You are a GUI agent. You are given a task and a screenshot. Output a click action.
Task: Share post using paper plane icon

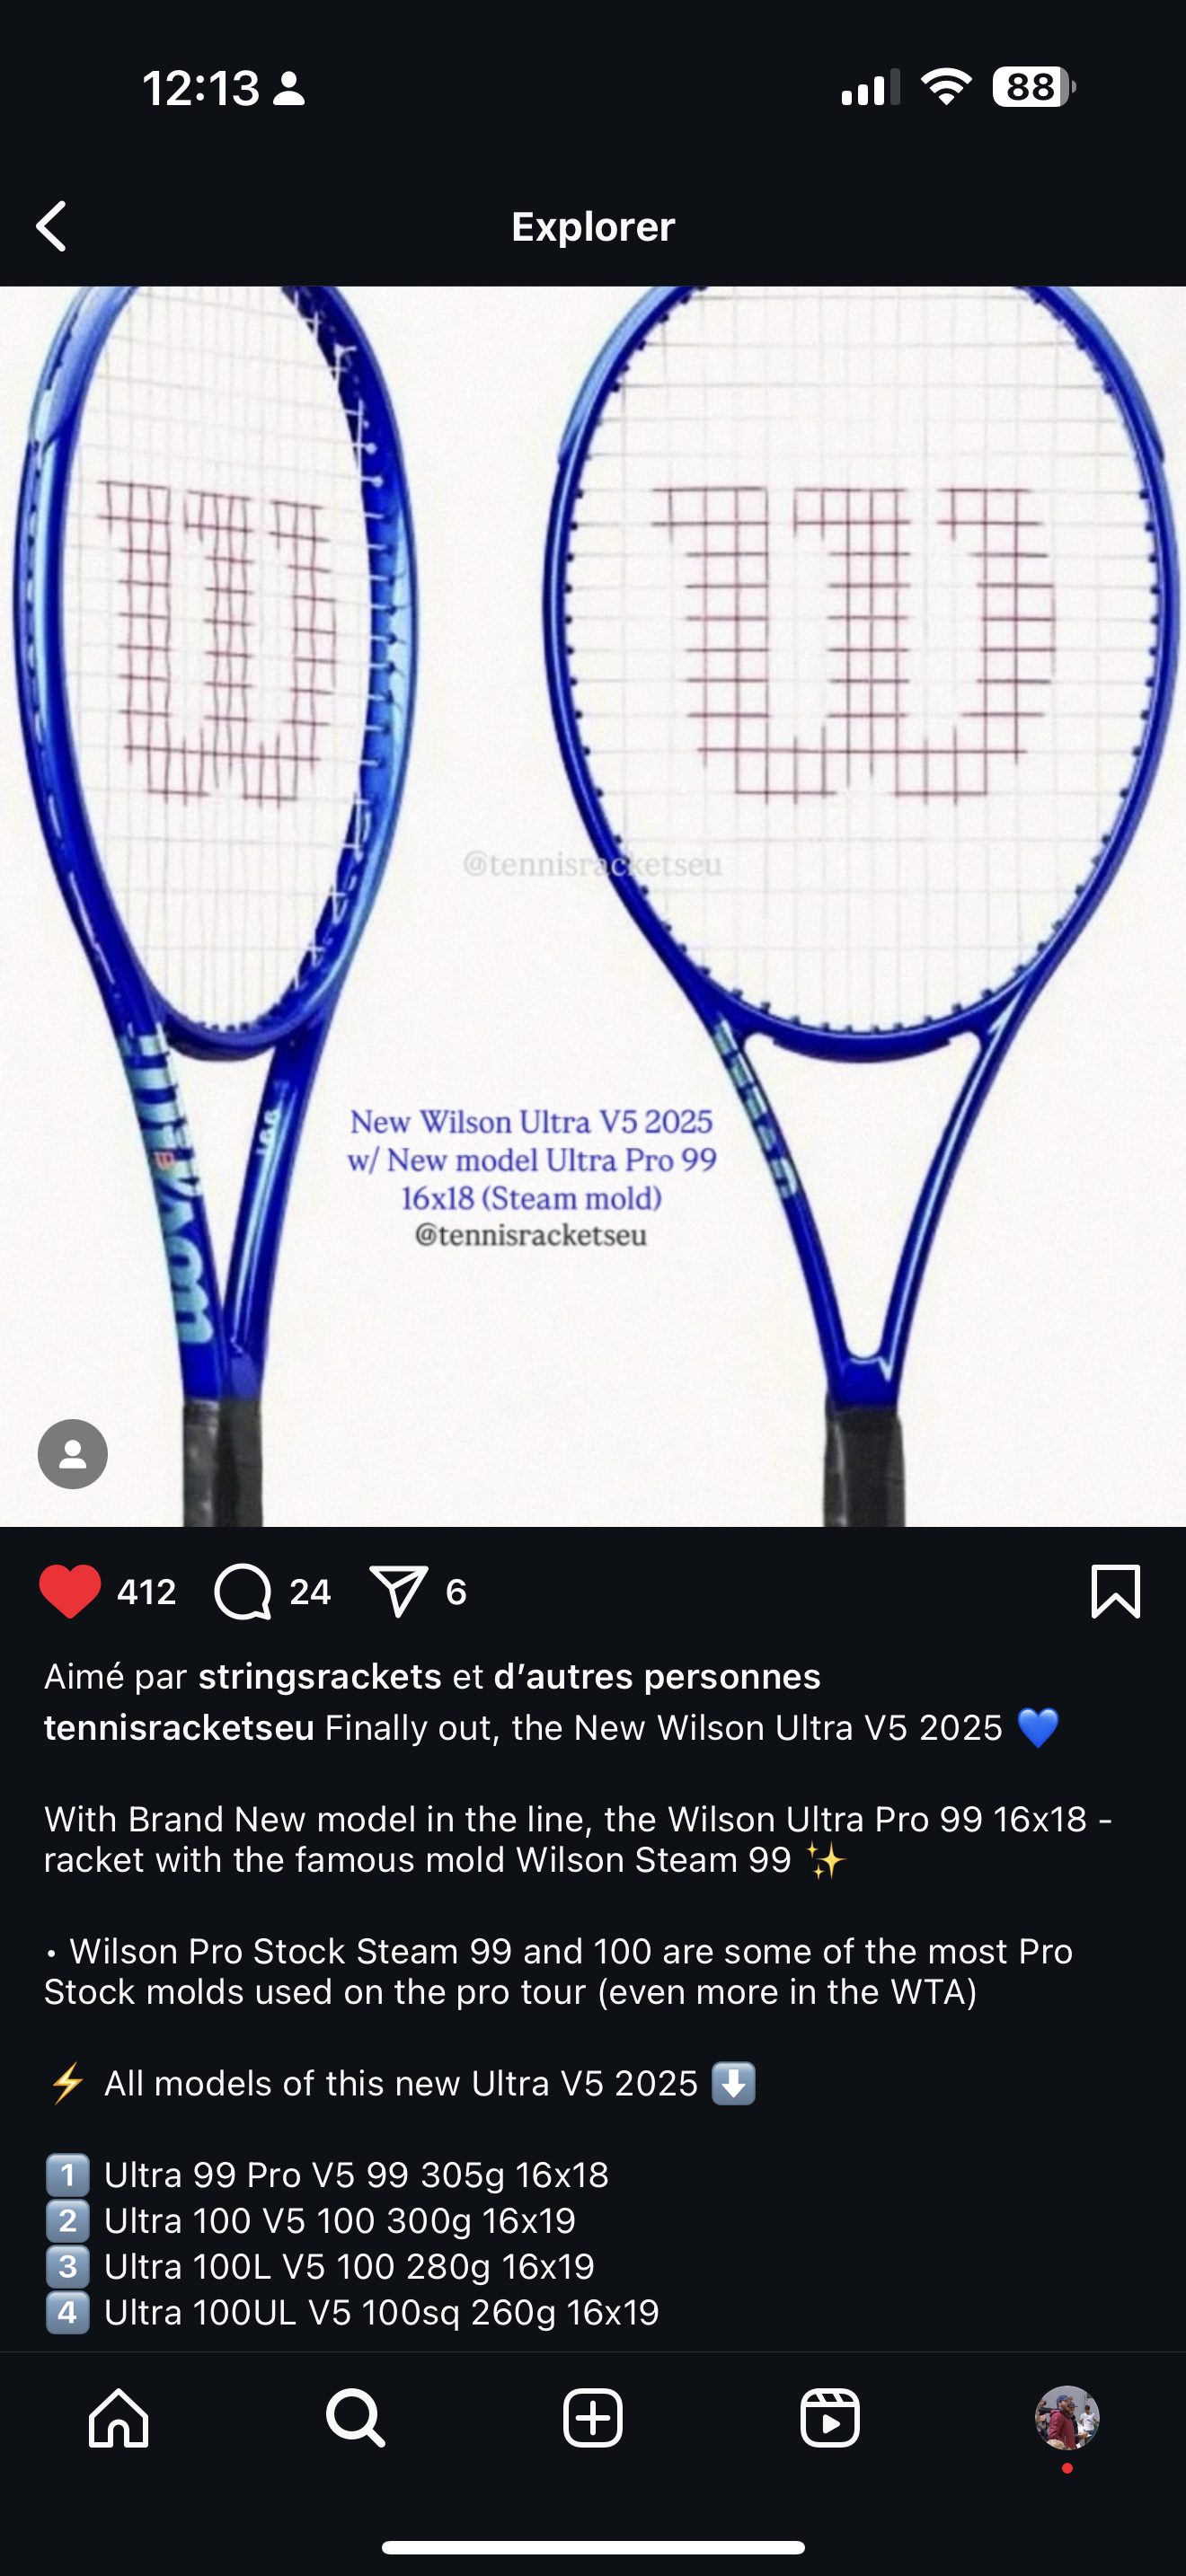click(x=399, y=1591)
